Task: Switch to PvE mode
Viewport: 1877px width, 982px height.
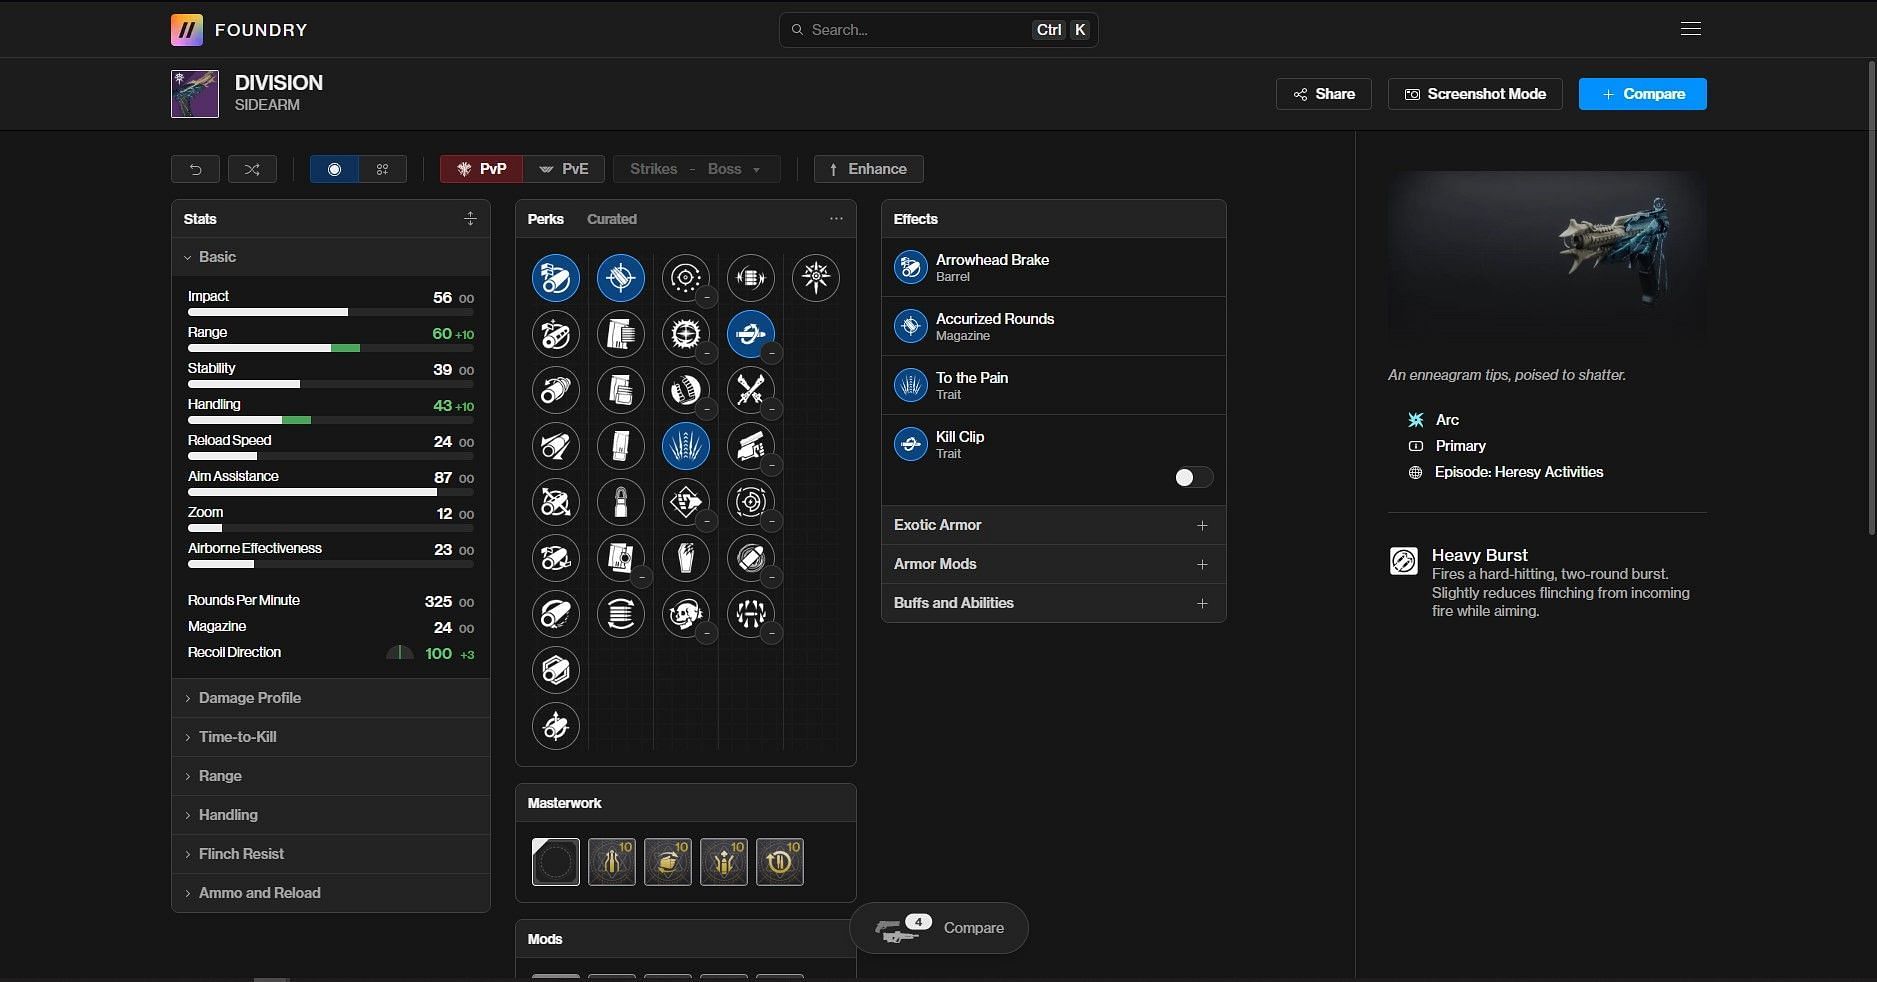Action: 563,169
